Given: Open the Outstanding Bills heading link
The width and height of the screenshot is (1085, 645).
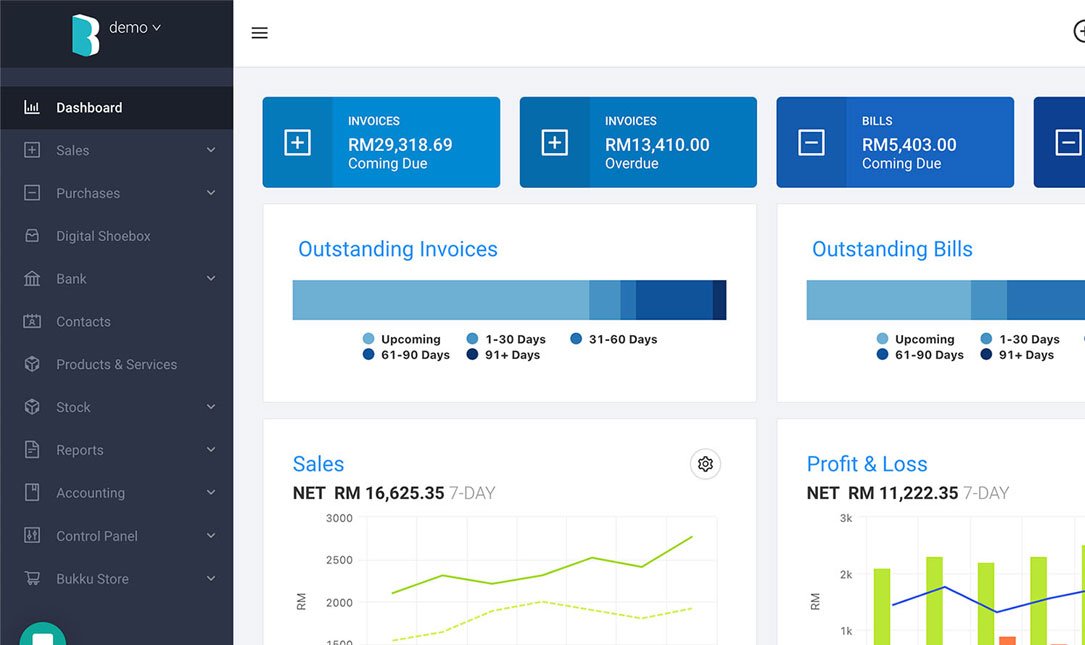Looking at the screenshot, I should point(892,249).
